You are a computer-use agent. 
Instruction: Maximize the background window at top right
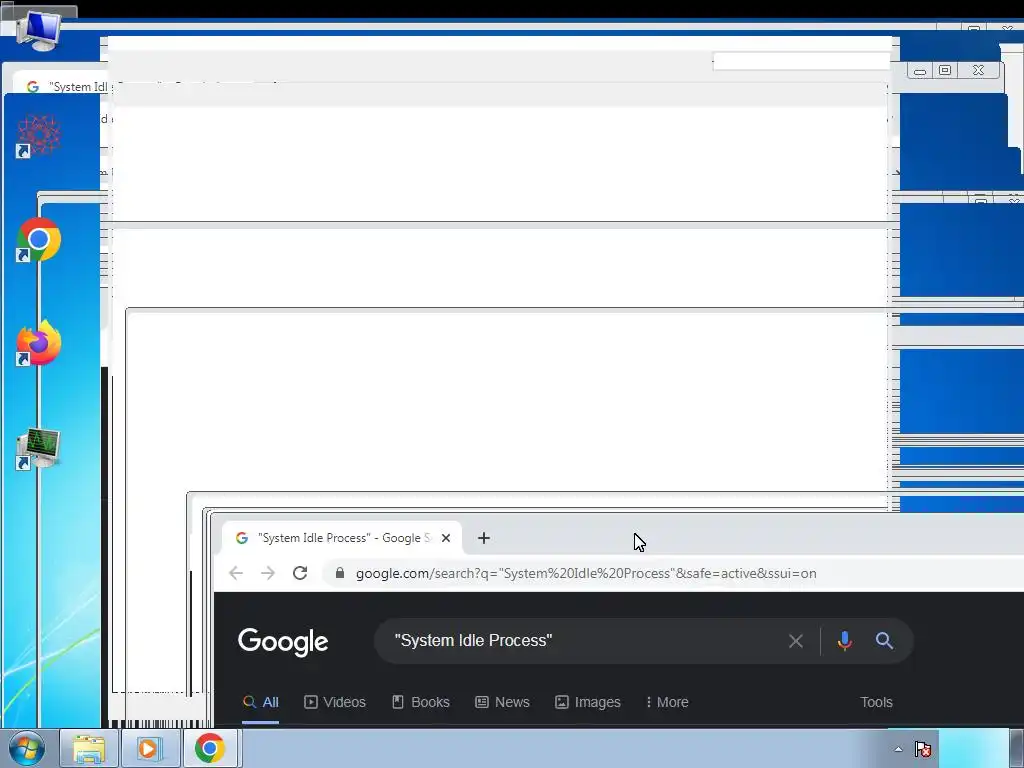(x=945, y=71)
